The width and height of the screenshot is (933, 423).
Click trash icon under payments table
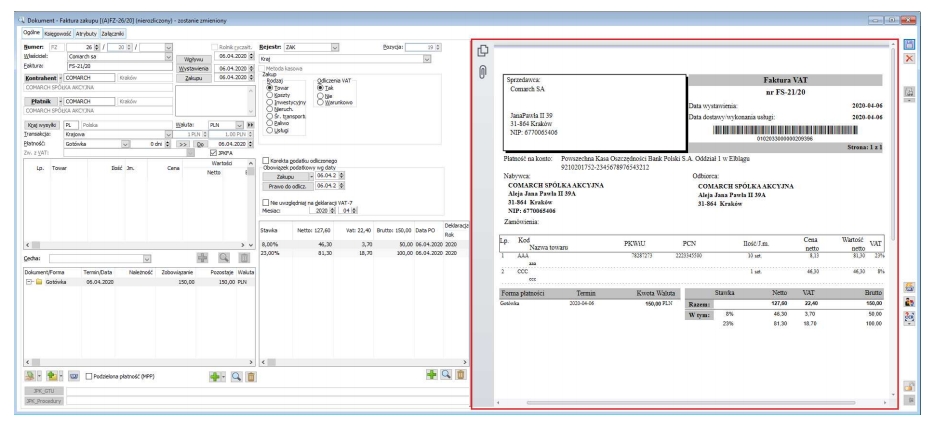(x=251, y=377)
